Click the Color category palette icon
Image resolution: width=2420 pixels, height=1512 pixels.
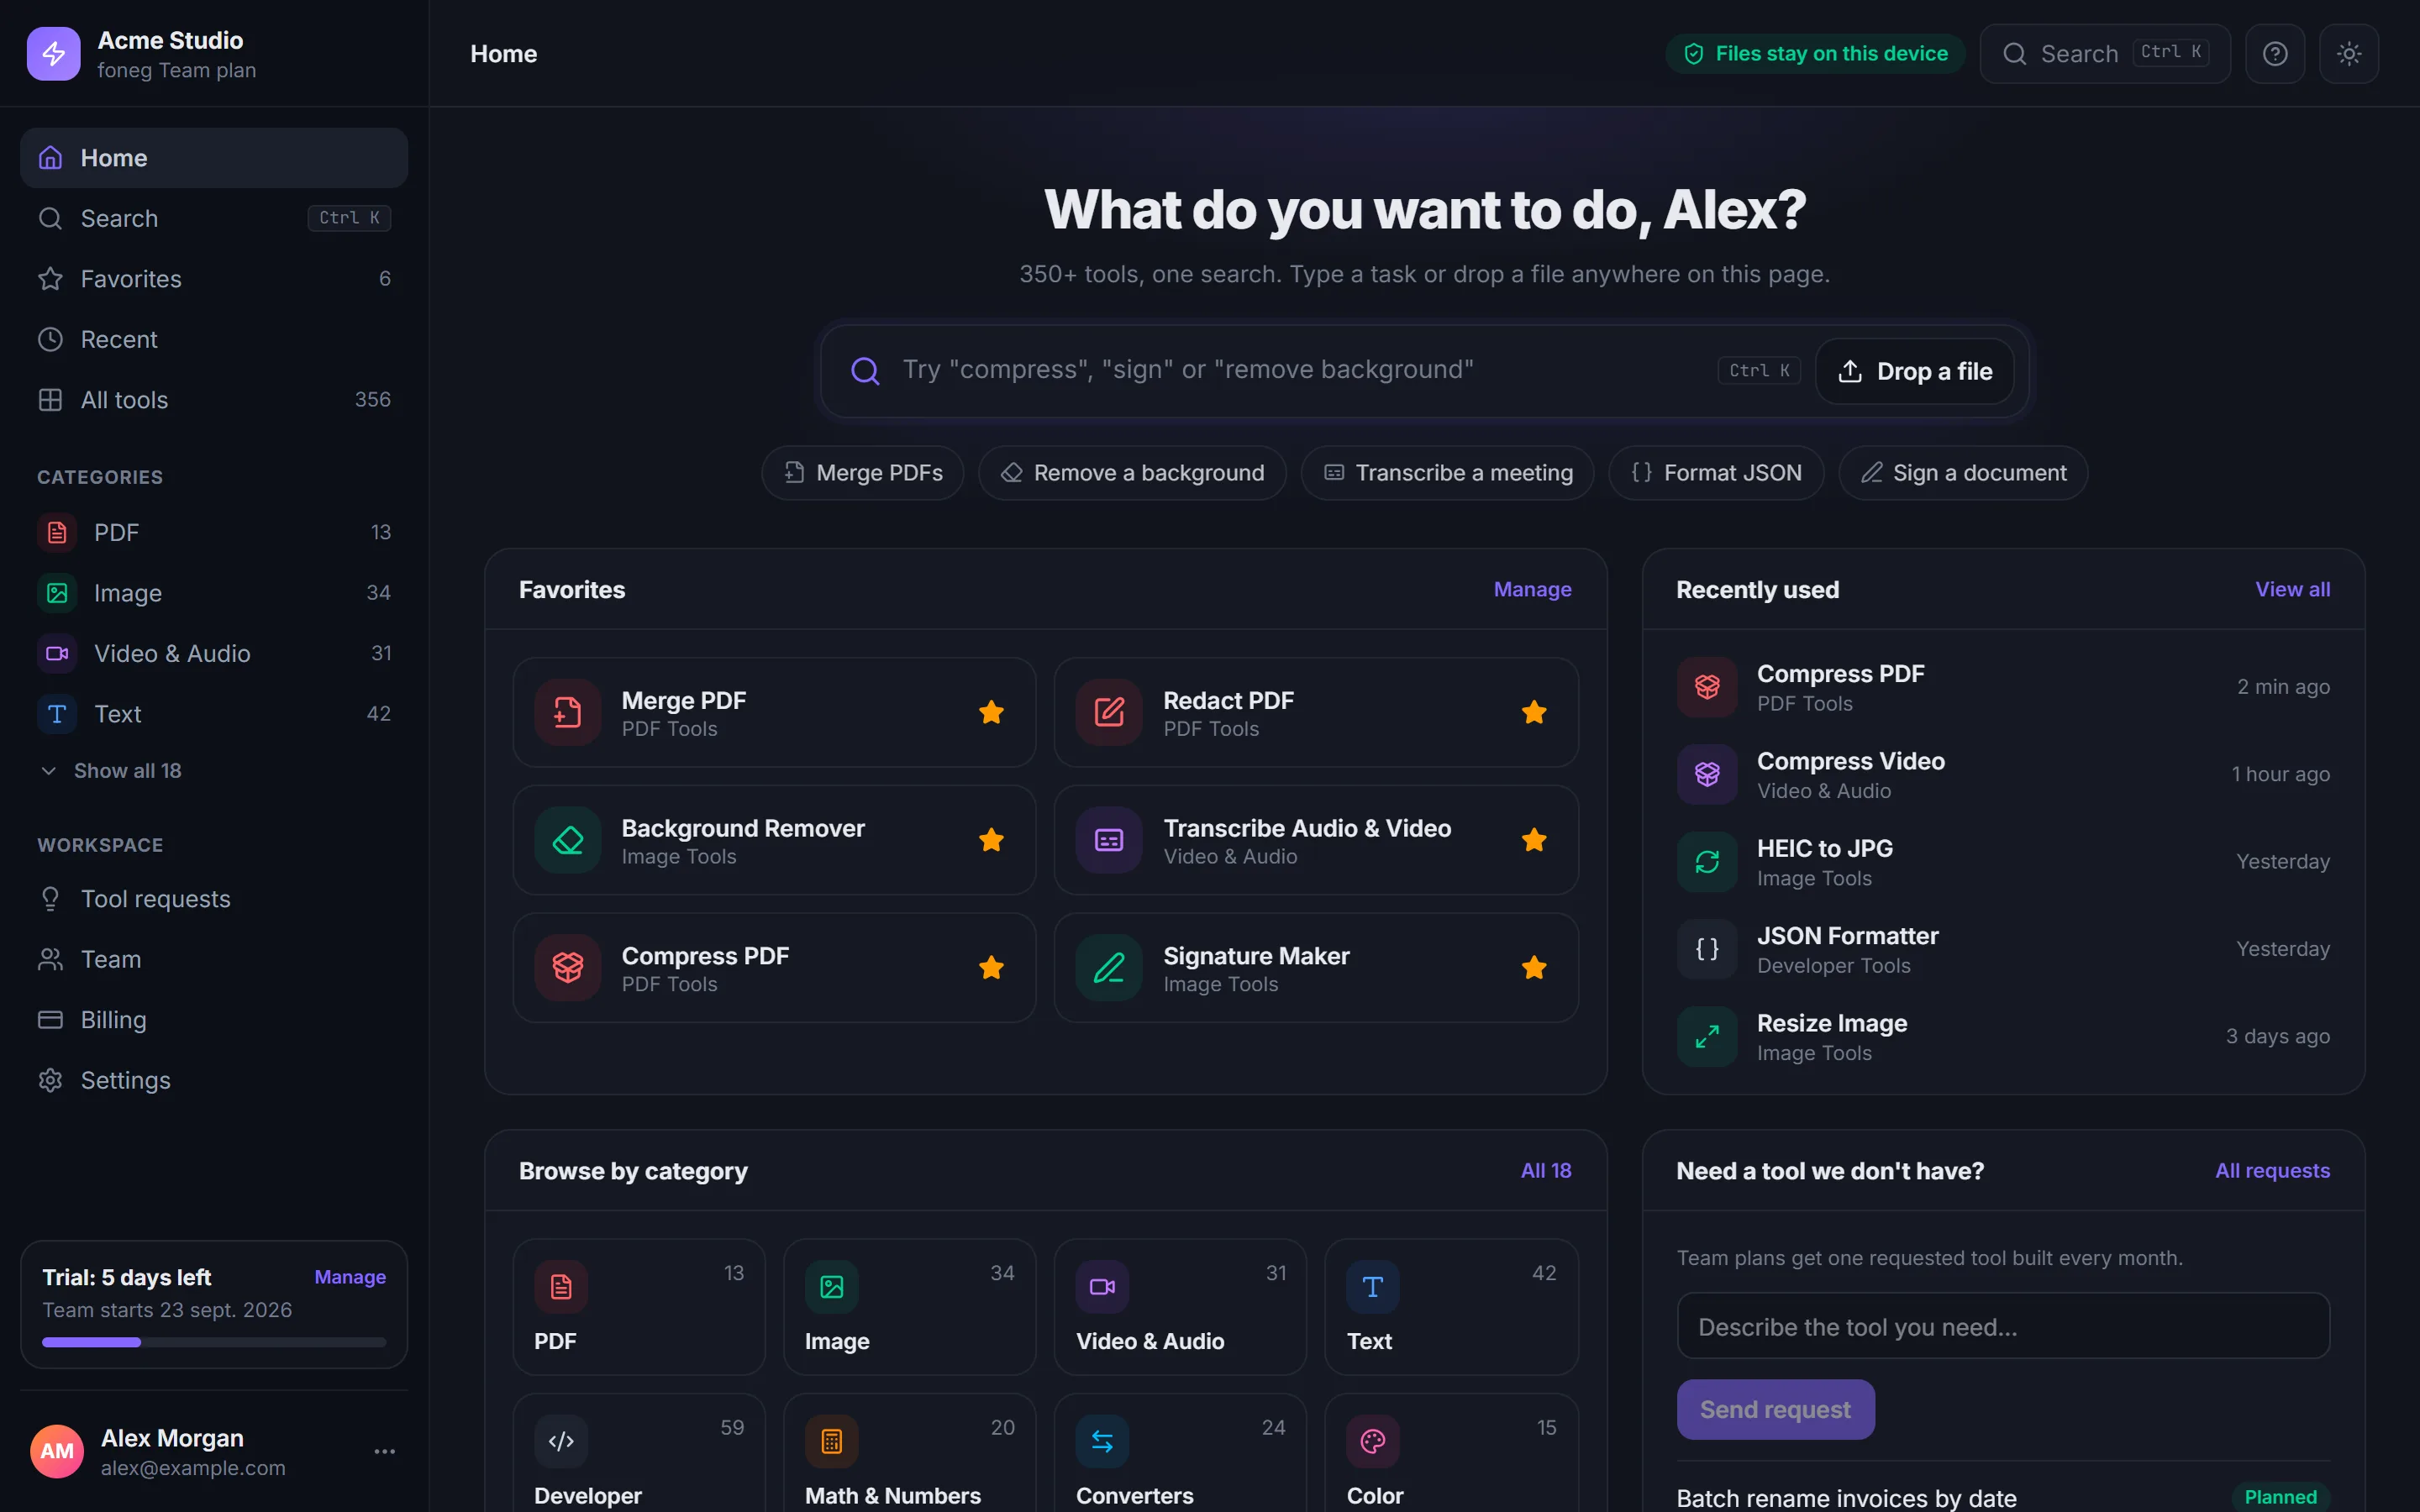(x=1372, y=1441)
